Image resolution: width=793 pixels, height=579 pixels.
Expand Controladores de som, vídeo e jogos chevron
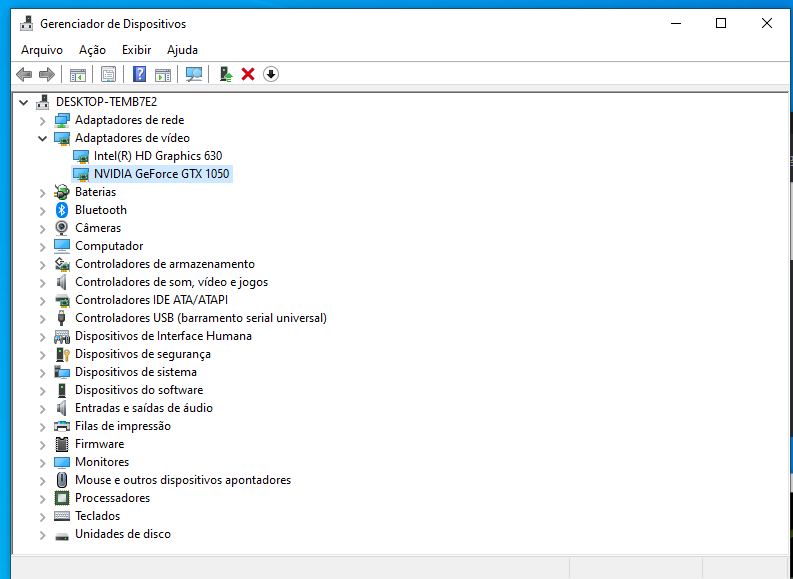42,282
